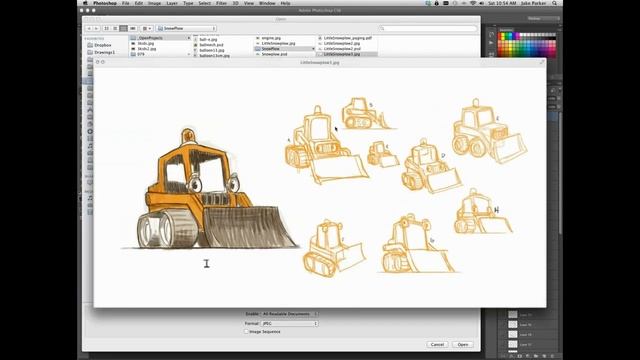Click the Actions play panel icon
The width and height of the screenshot is (640, 360).
491,42
